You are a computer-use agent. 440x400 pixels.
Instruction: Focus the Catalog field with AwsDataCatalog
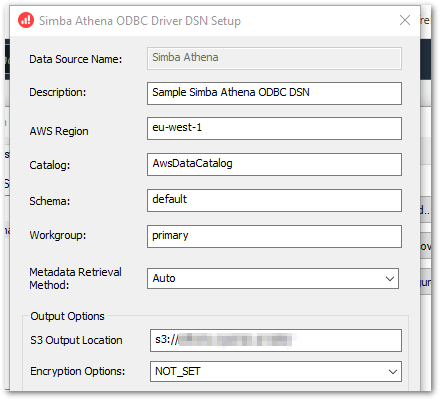click(x=274, y=164)
